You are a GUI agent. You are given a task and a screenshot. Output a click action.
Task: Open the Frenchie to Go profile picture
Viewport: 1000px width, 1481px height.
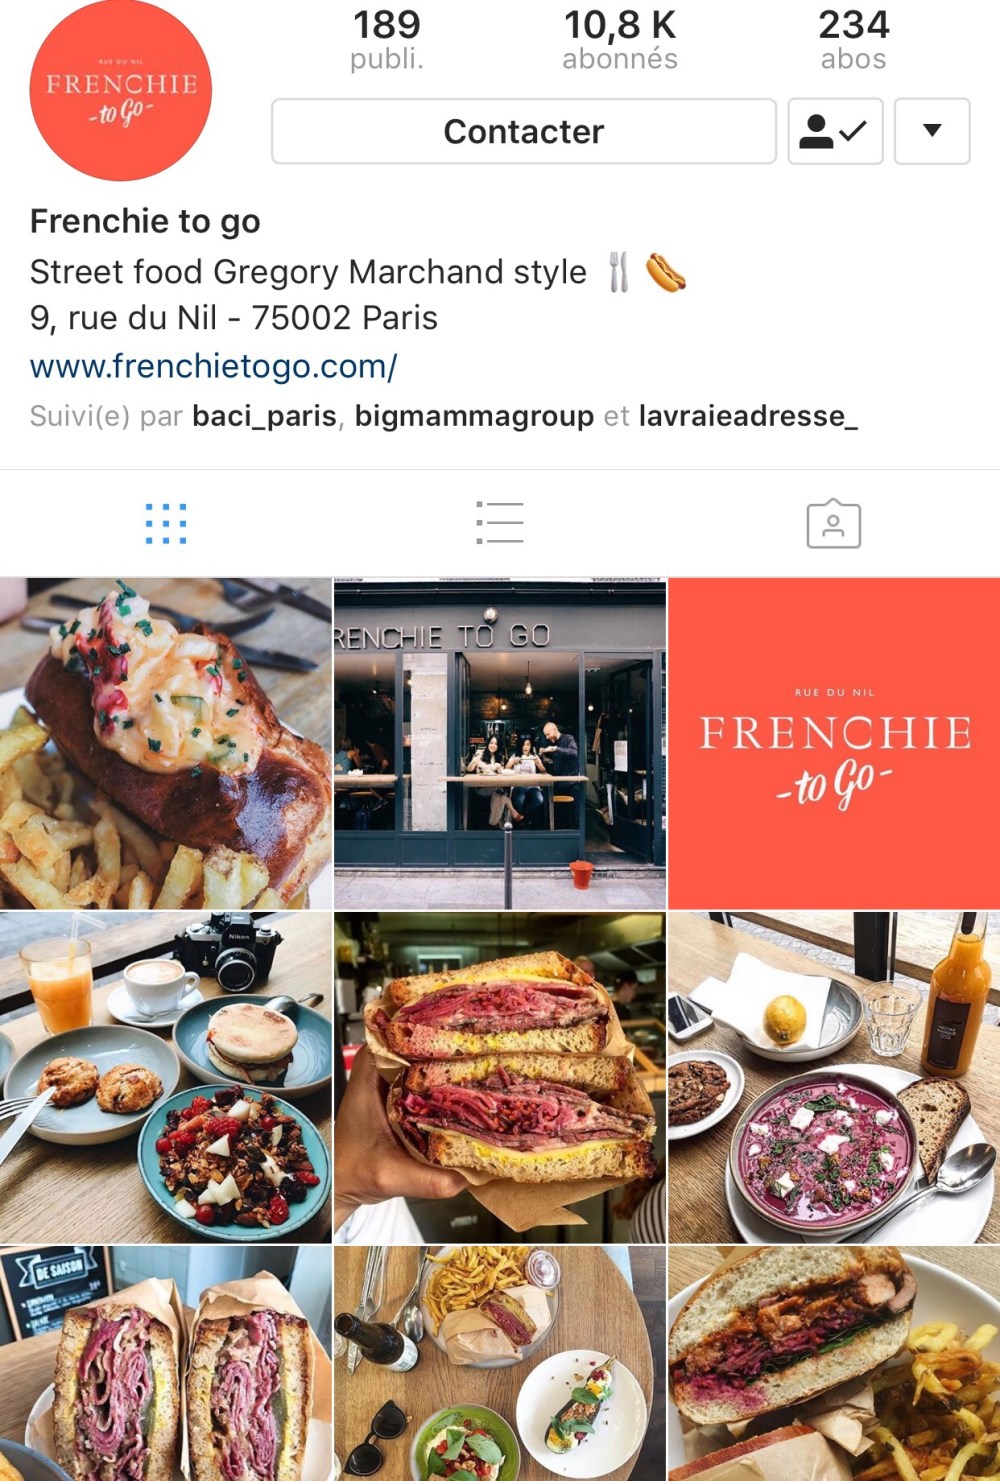pyautogui.click(x=121, y=90)
